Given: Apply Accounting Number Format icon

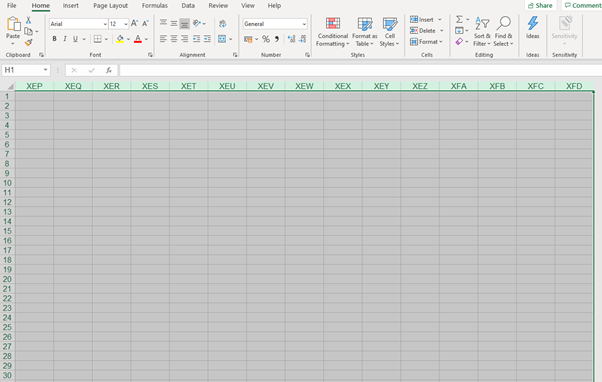Looking at the screenshot, I should (x=248, y=39).
